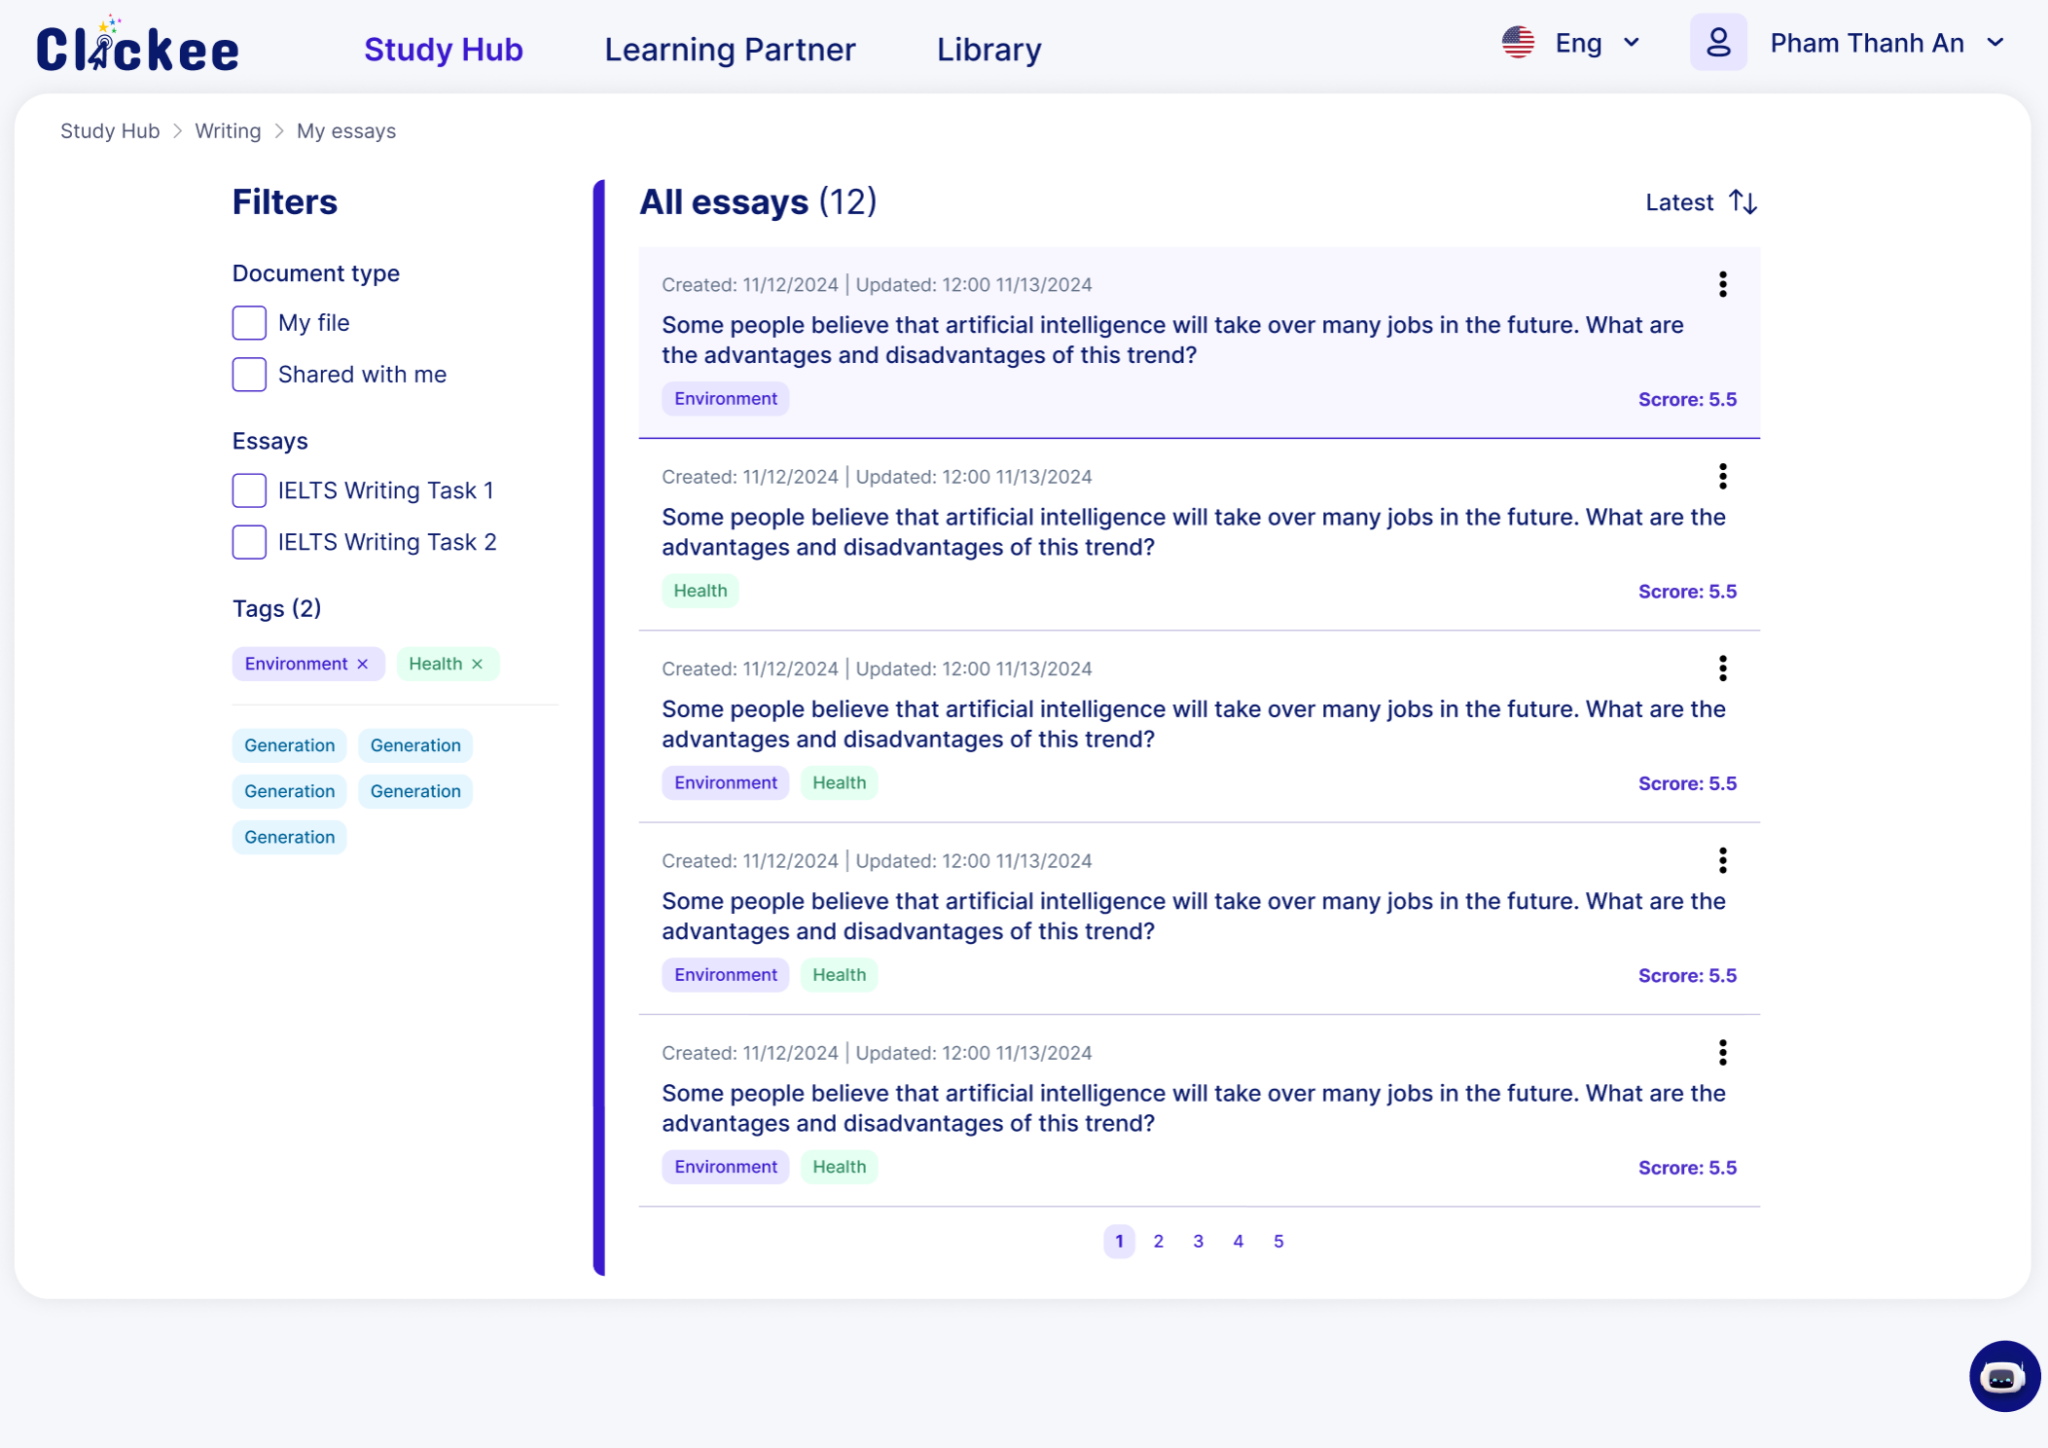Select the second Generation tag in the middle row
The width and height of the screenshot is (2048, 1448).
click(x=415, y=791)
